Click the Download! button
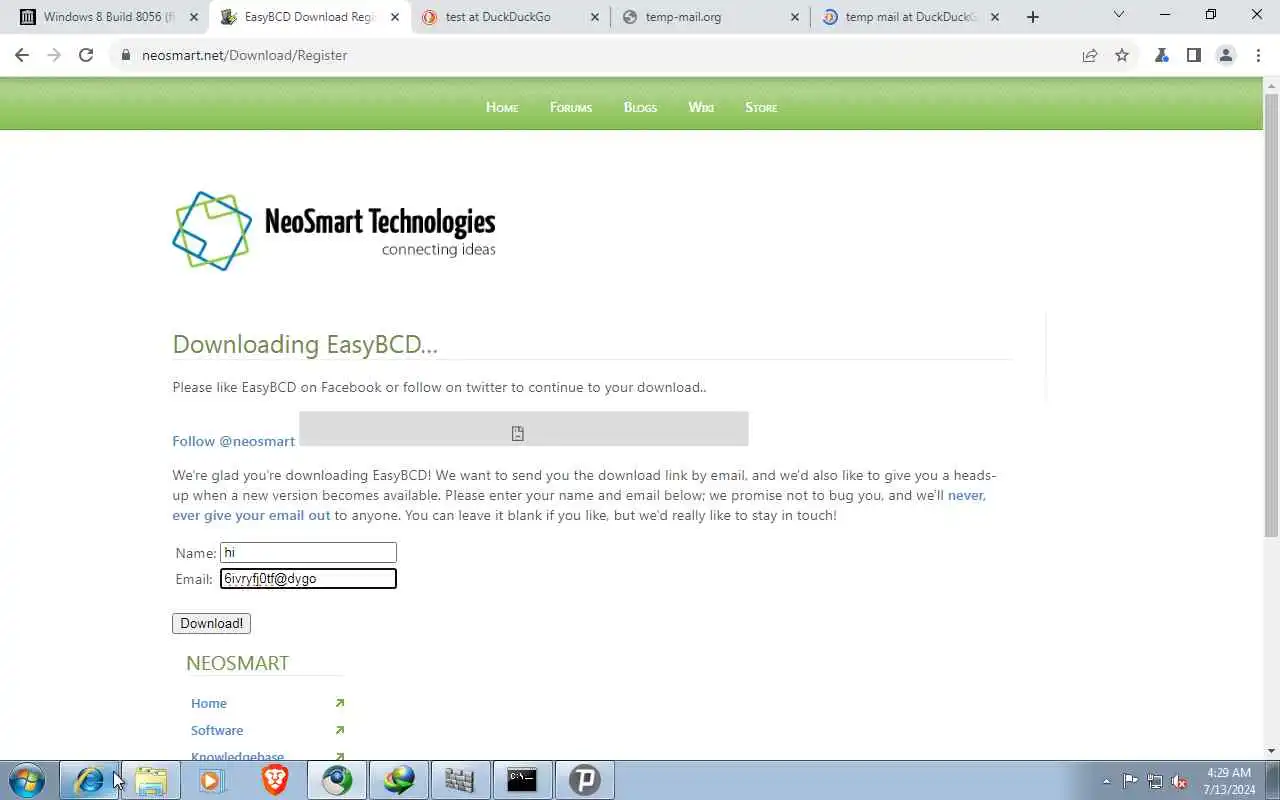Screen dimensions: 1280x800 pyautogui.click(x=211, y=623)
